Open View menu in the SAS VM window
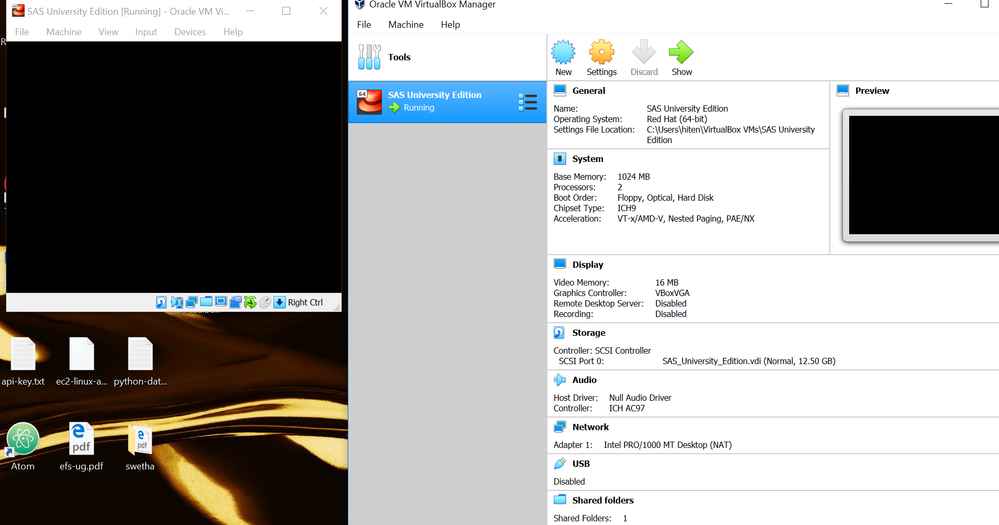Viewport: 999px width, 525px height. click(x=108, y=31)
